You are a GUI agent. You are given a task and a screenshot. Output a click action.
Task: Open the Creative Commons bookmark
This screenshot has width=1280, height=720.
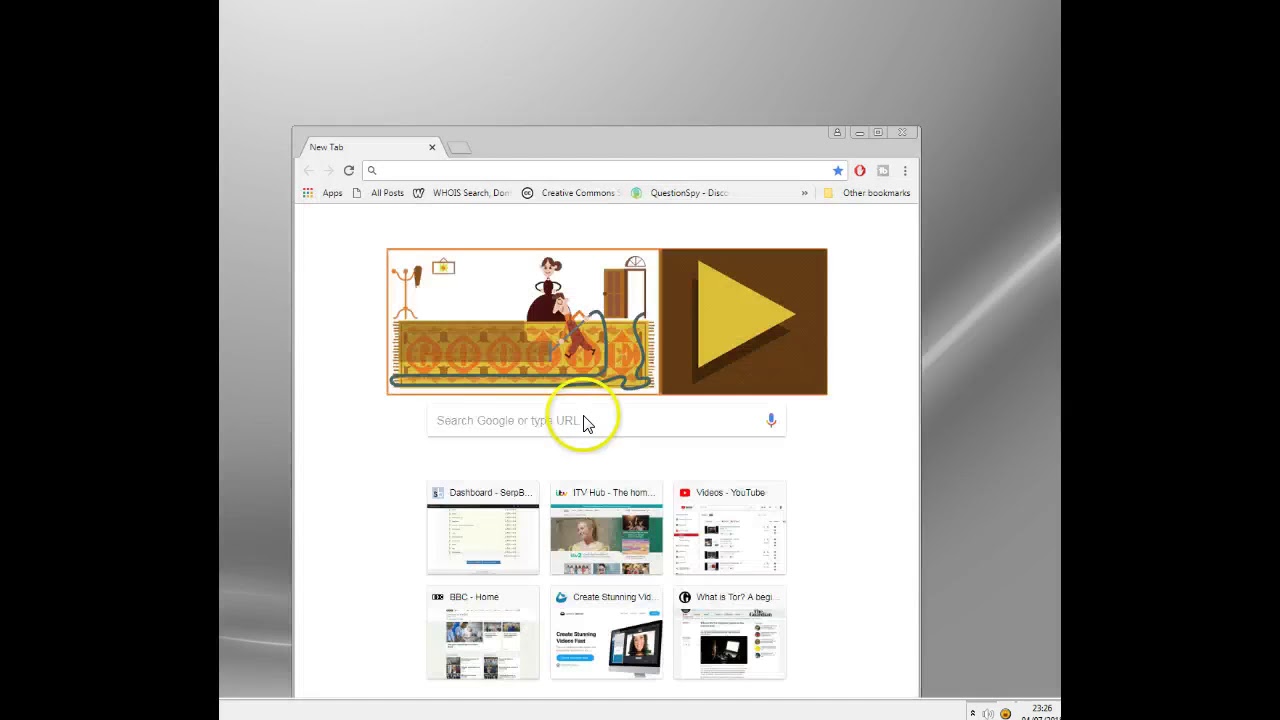click(571, 193)
